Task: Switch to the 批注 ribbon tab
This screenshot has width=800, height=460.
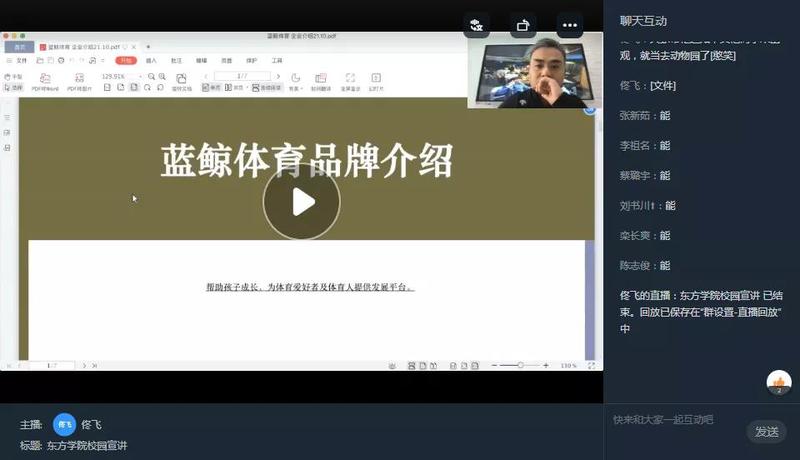Action: [x=176, y=60]
